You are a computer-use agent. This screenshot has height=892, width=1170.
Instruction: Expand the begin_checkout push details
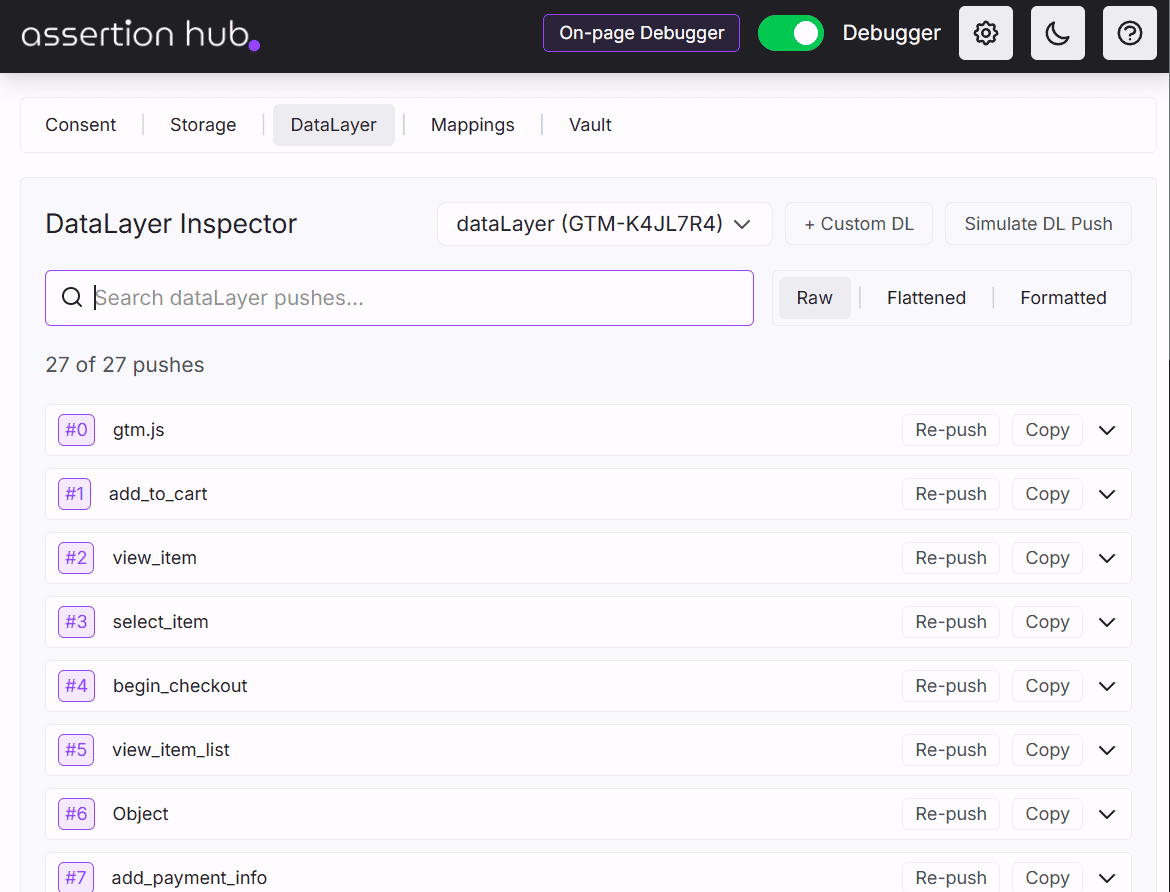(1106, 686)
